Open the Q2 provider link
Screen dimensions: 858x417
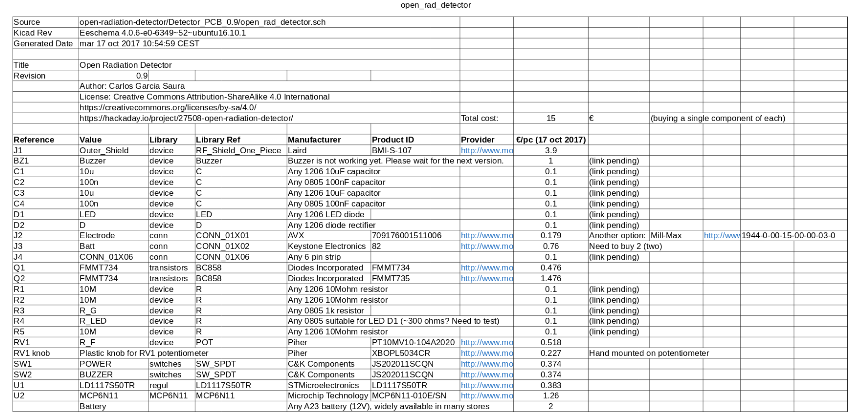point(486,278)
